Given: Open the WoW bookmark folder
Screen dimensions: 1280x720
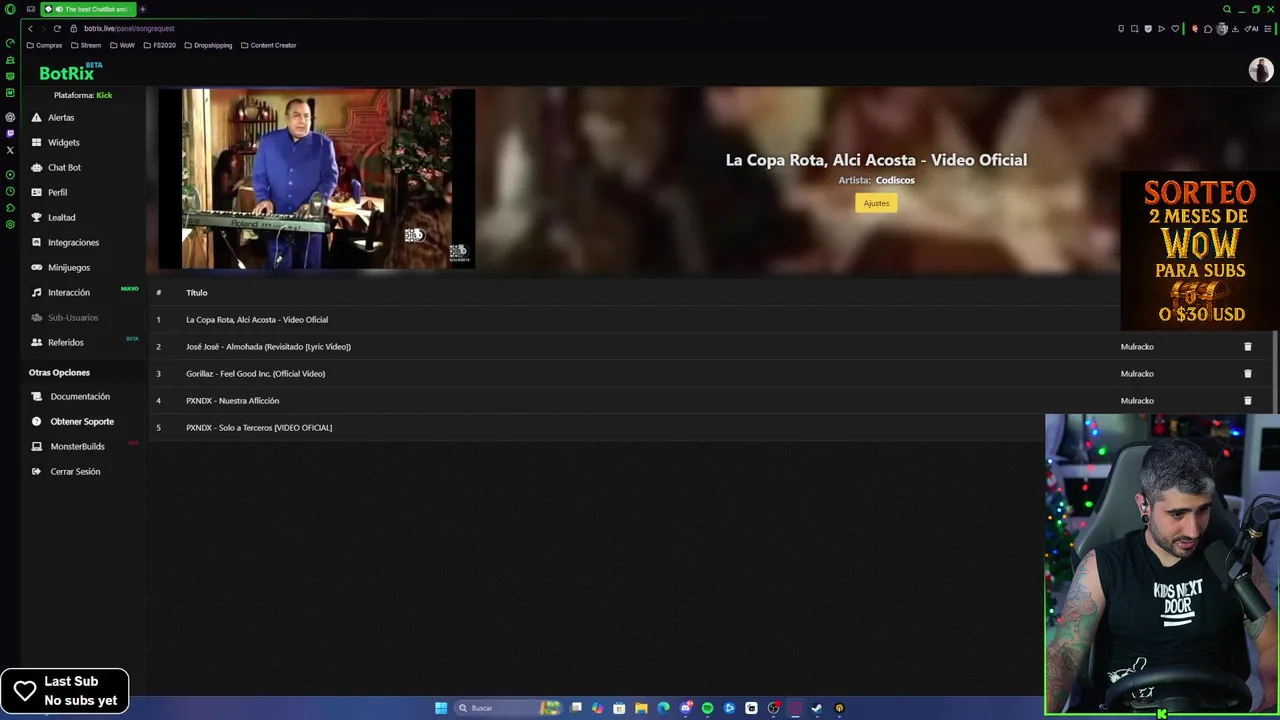Looking at the screenshot, I should point(122,45).
